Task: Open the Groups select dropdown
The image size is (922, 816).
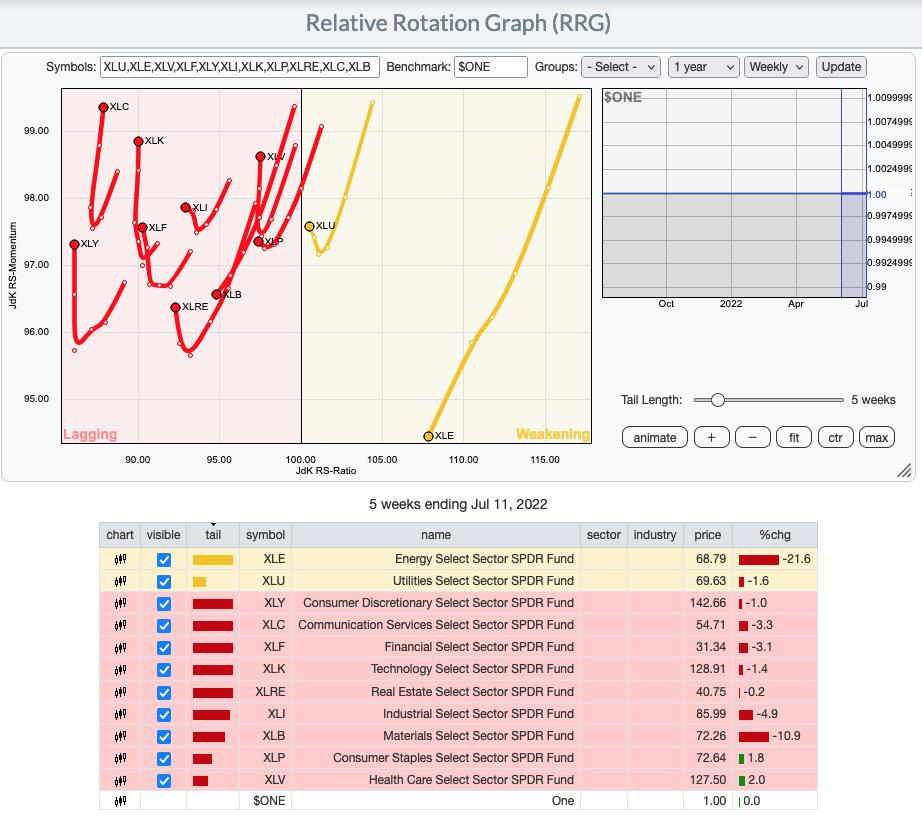Action: click(x=621, y=67)
